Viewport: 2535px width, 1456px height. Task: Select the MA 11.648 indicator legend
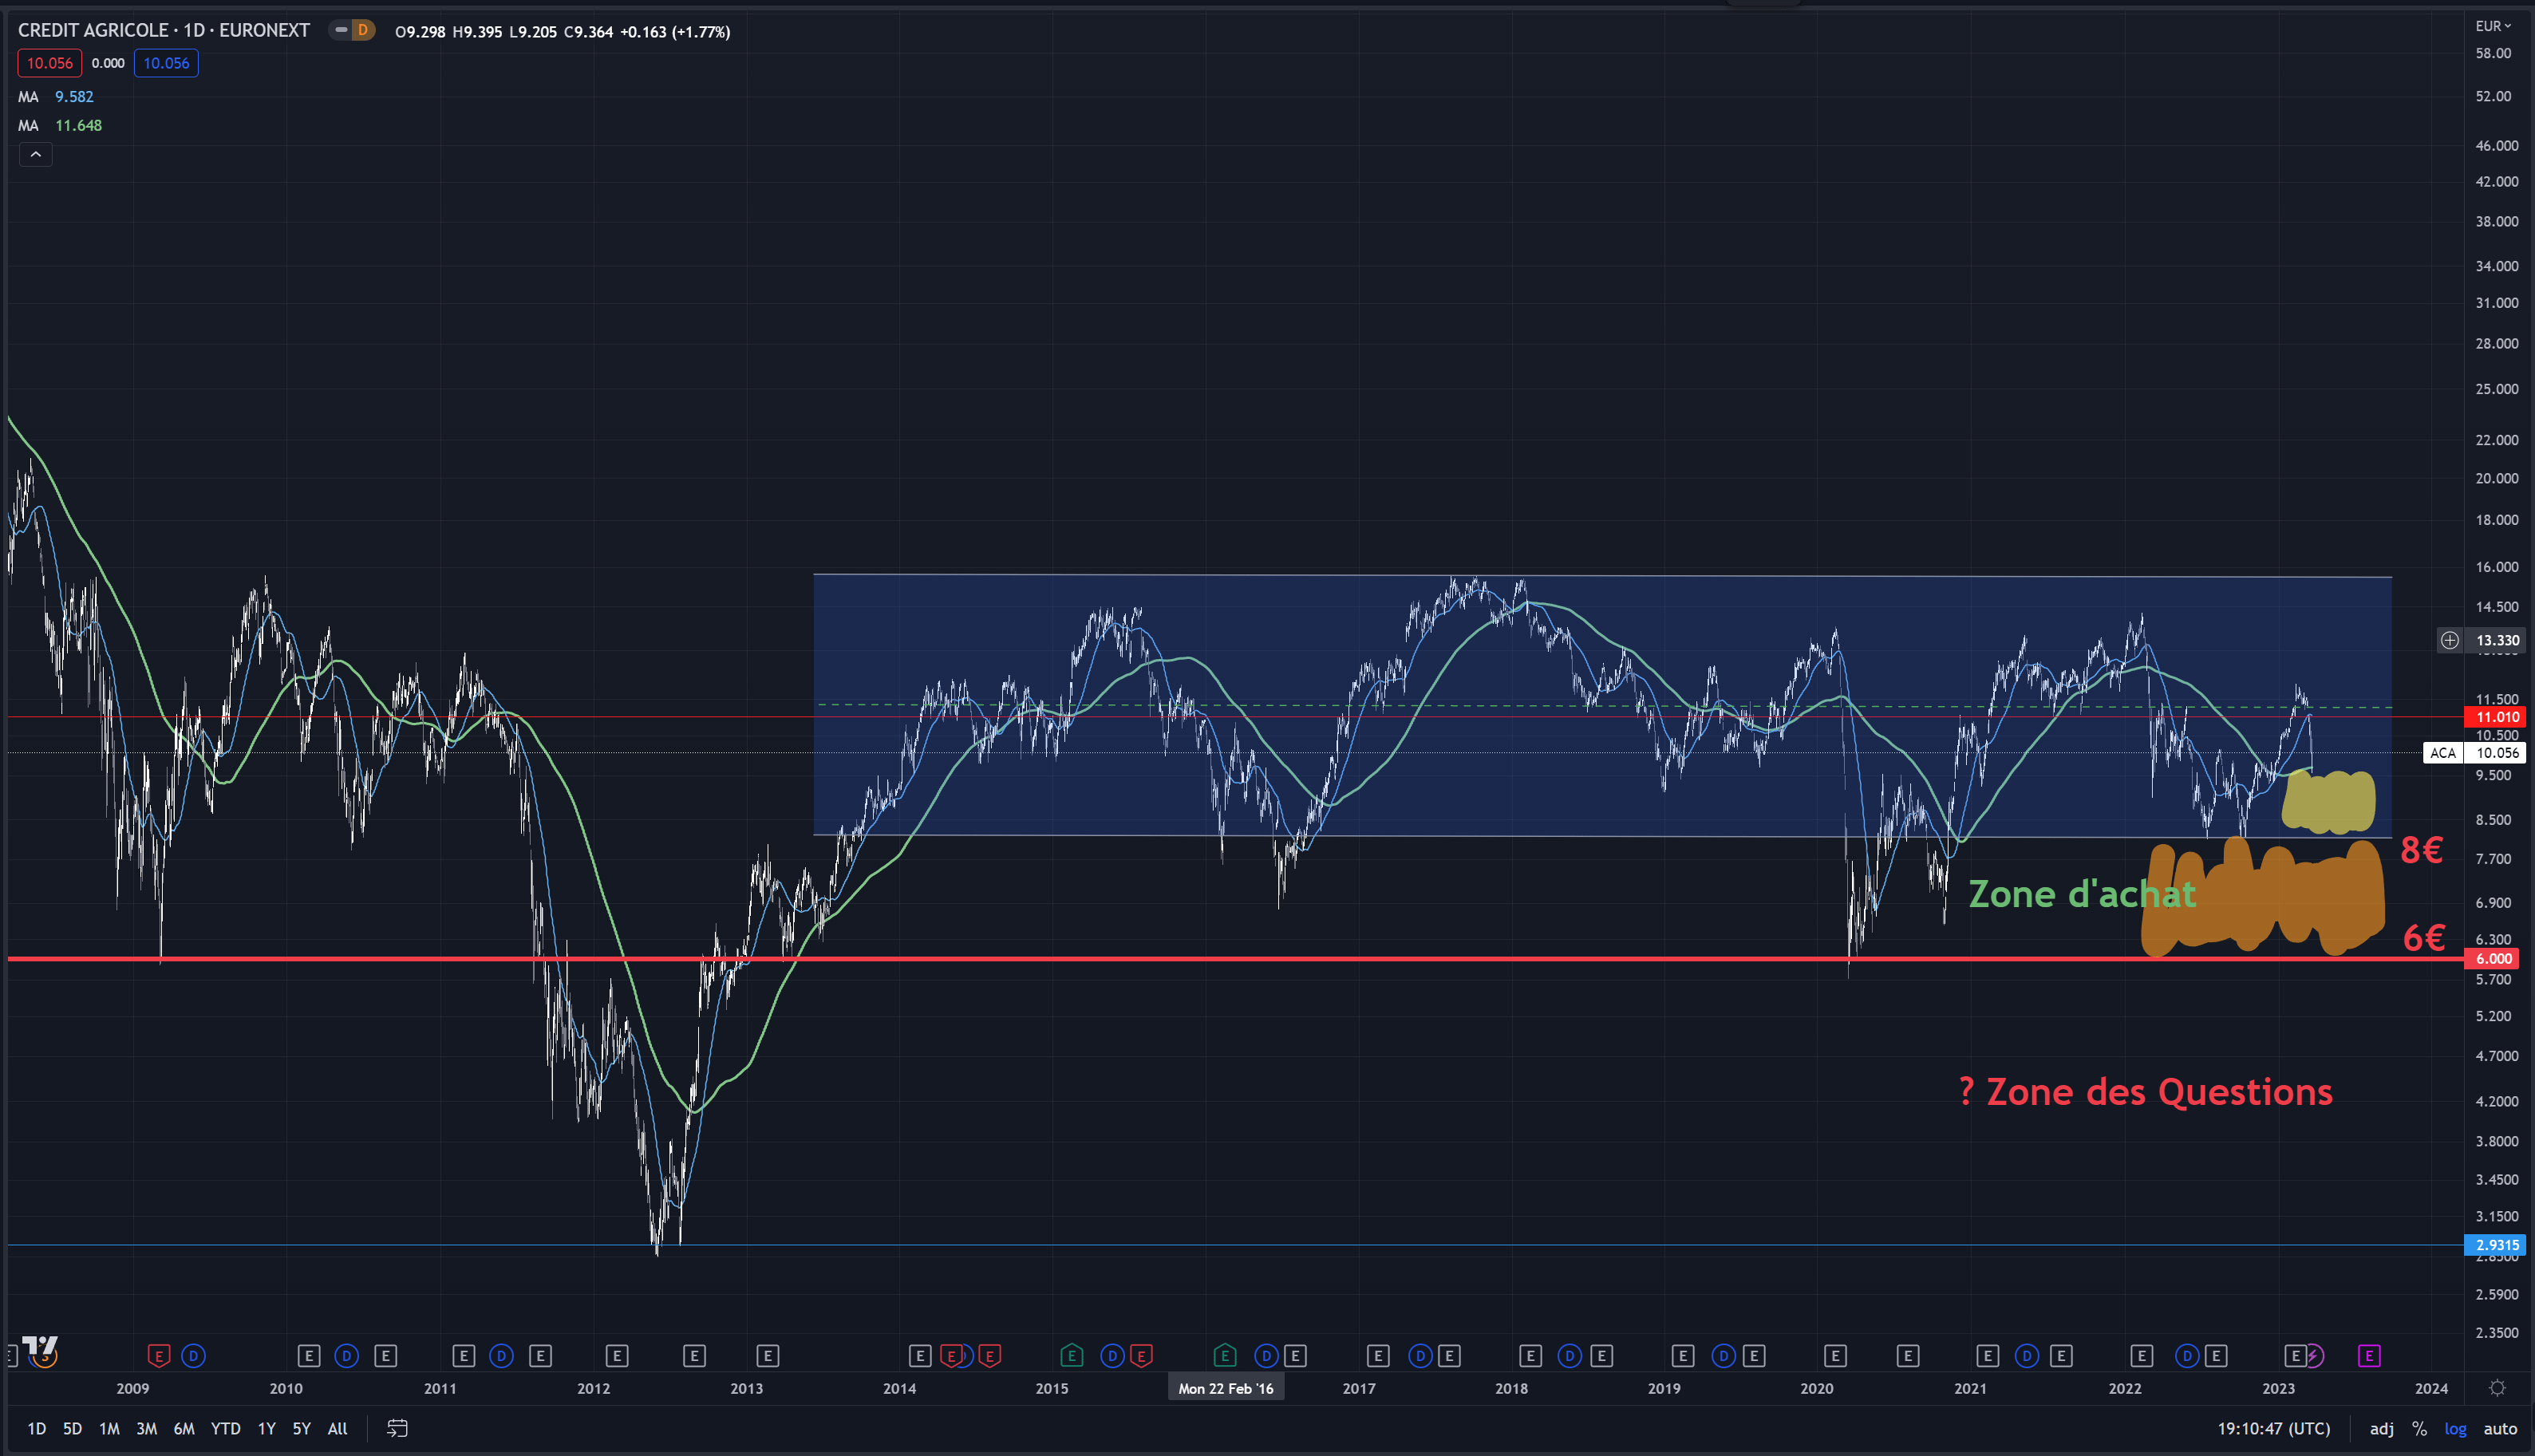(x=60, y=125)
